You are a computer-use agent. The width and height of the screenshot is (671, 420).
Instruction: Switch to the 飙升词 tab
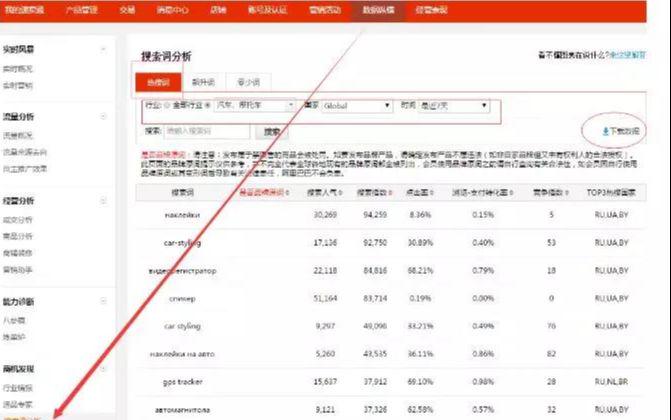coord(204,83)
